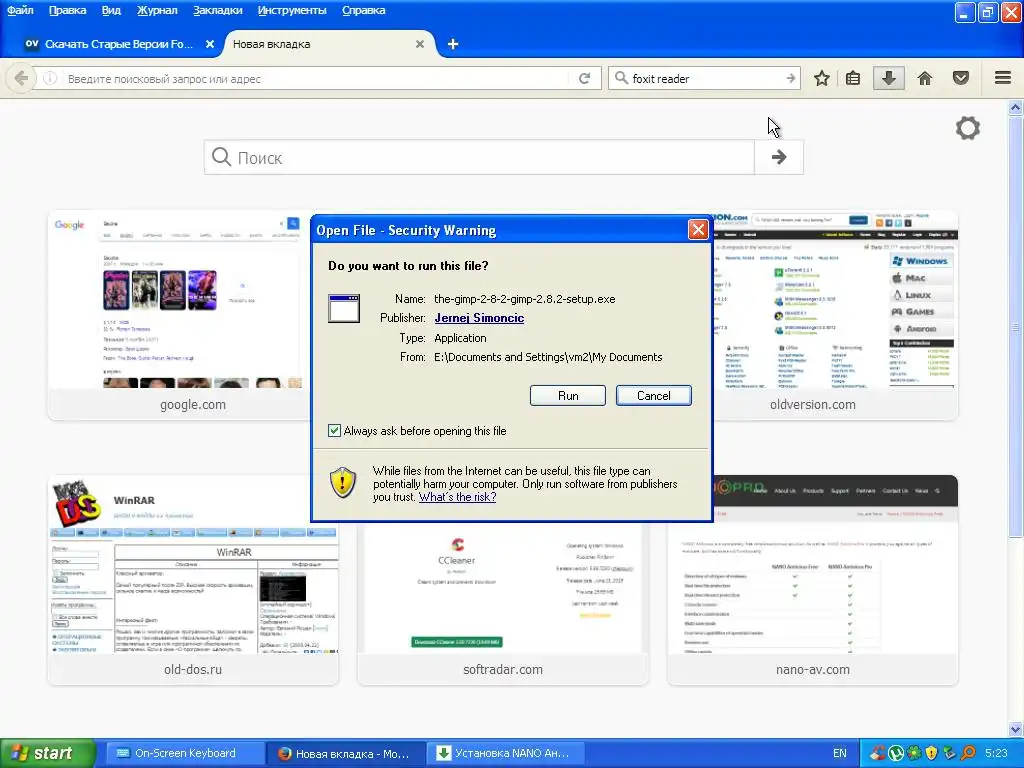
Task: Open nano-av.com tile
Action: 812,580
